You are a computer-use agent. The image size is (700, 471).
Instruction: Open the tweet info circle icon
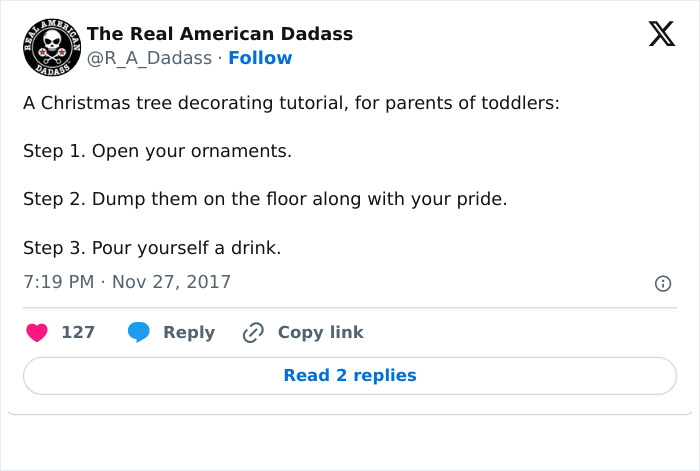coord(662,284)
